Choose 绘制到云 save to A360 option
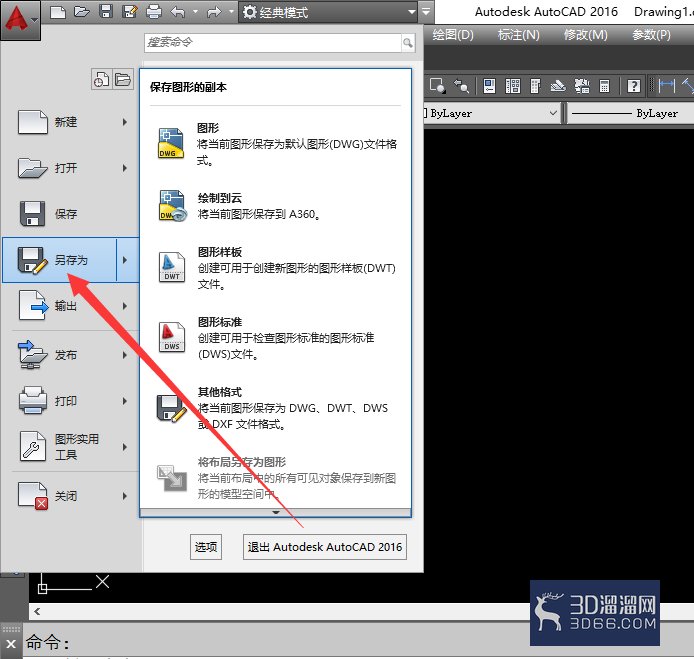This screenshot has height=659, width=694. click(276, 206)
